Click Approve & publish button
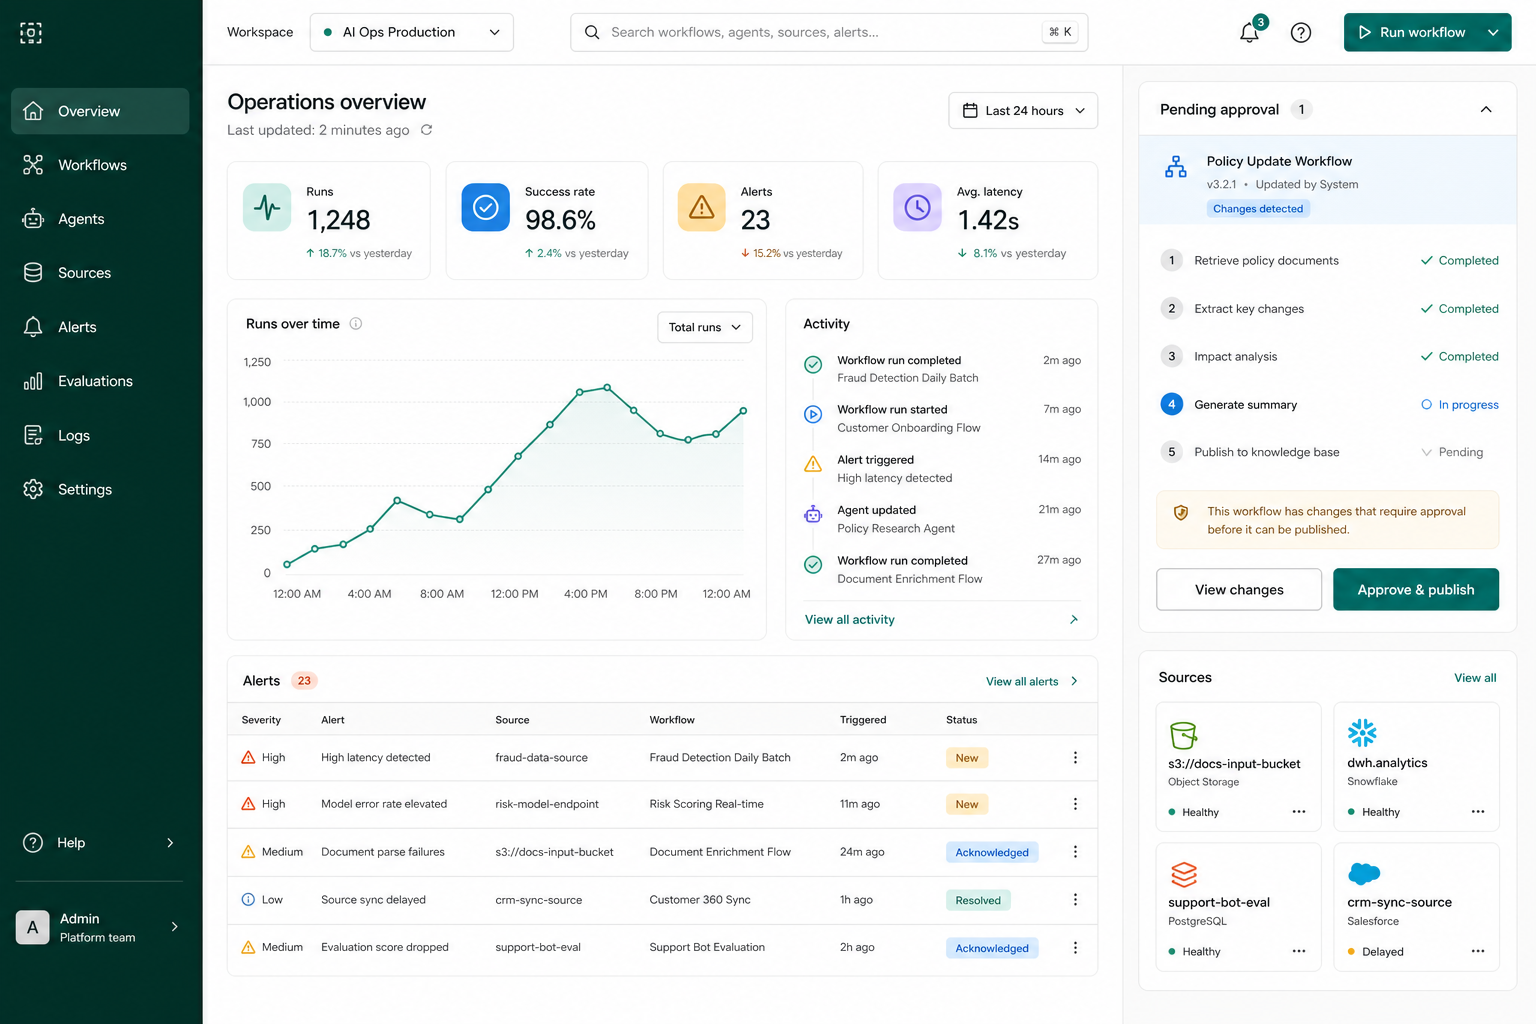Viewport: 1536px width, 1024px height. pyautogui.click(x=1416, y=589)
